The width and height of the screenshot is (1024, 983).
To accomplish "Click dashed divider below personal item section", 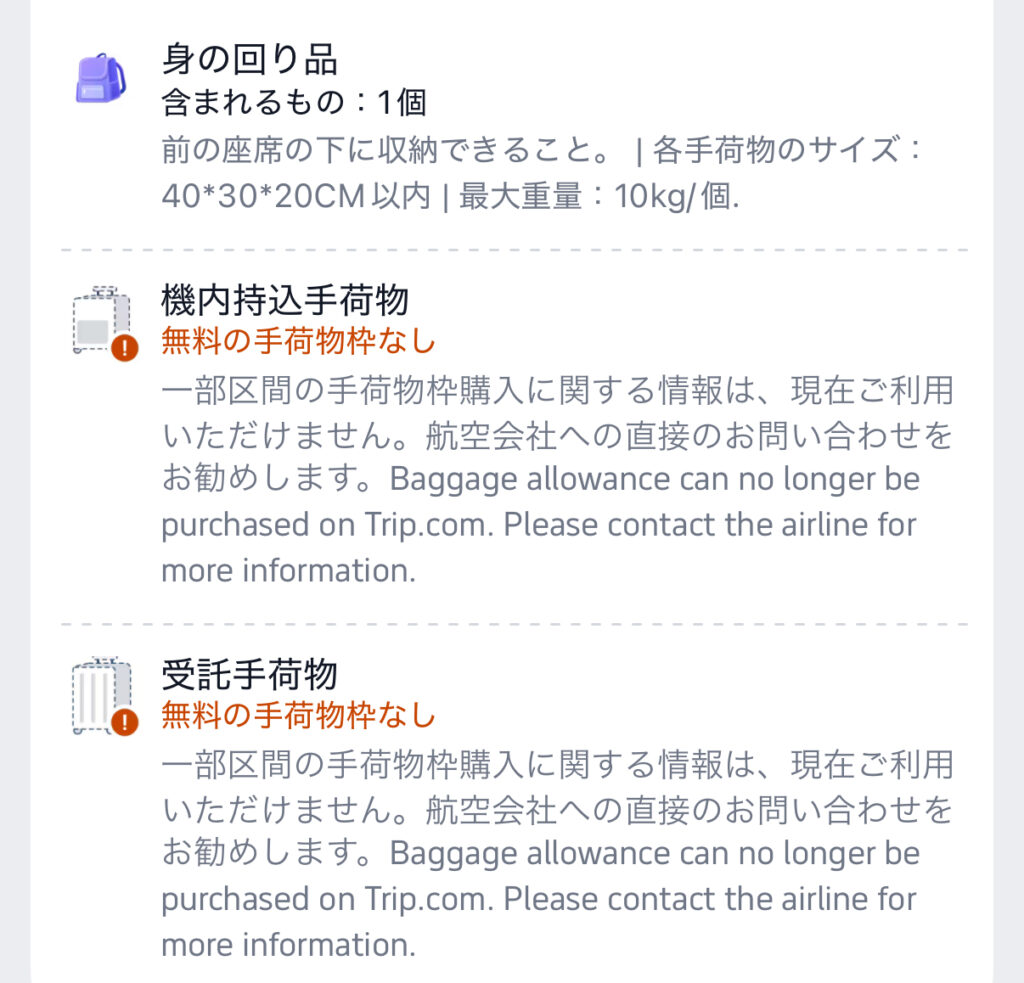I will coord(515,250).
